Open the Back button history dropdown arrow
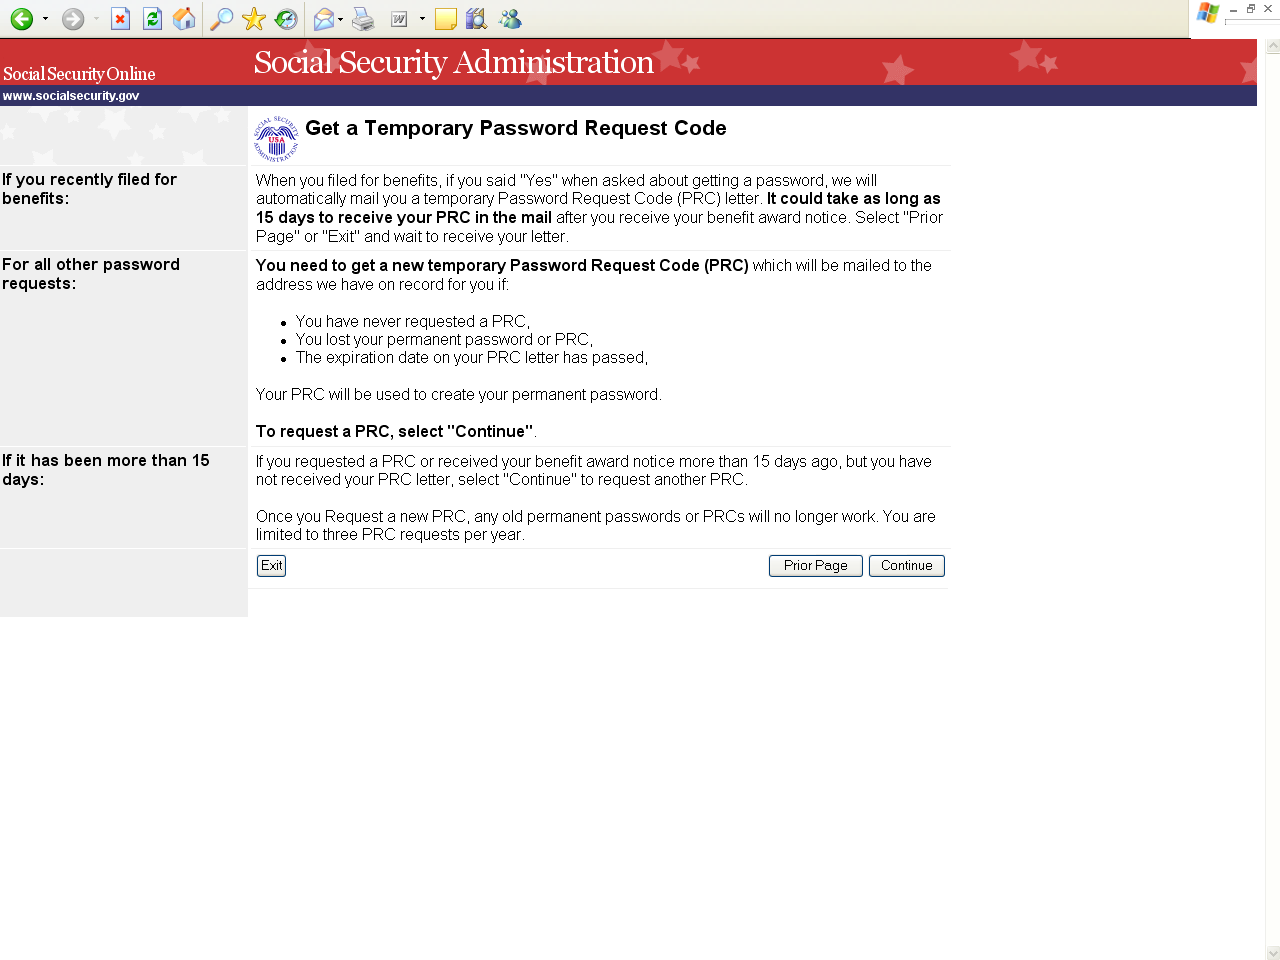The image size is (1280, 960). click(x=45, y=19)
